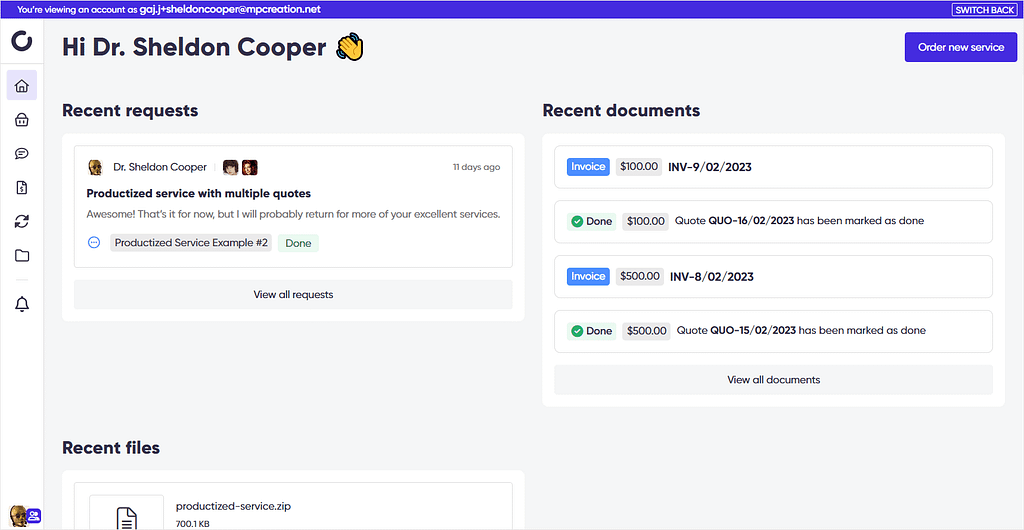This screenshot has width=1024, height=530.
Task: Open quote QUO-15/02/2023 marked as done
Action: coord(773,331)
